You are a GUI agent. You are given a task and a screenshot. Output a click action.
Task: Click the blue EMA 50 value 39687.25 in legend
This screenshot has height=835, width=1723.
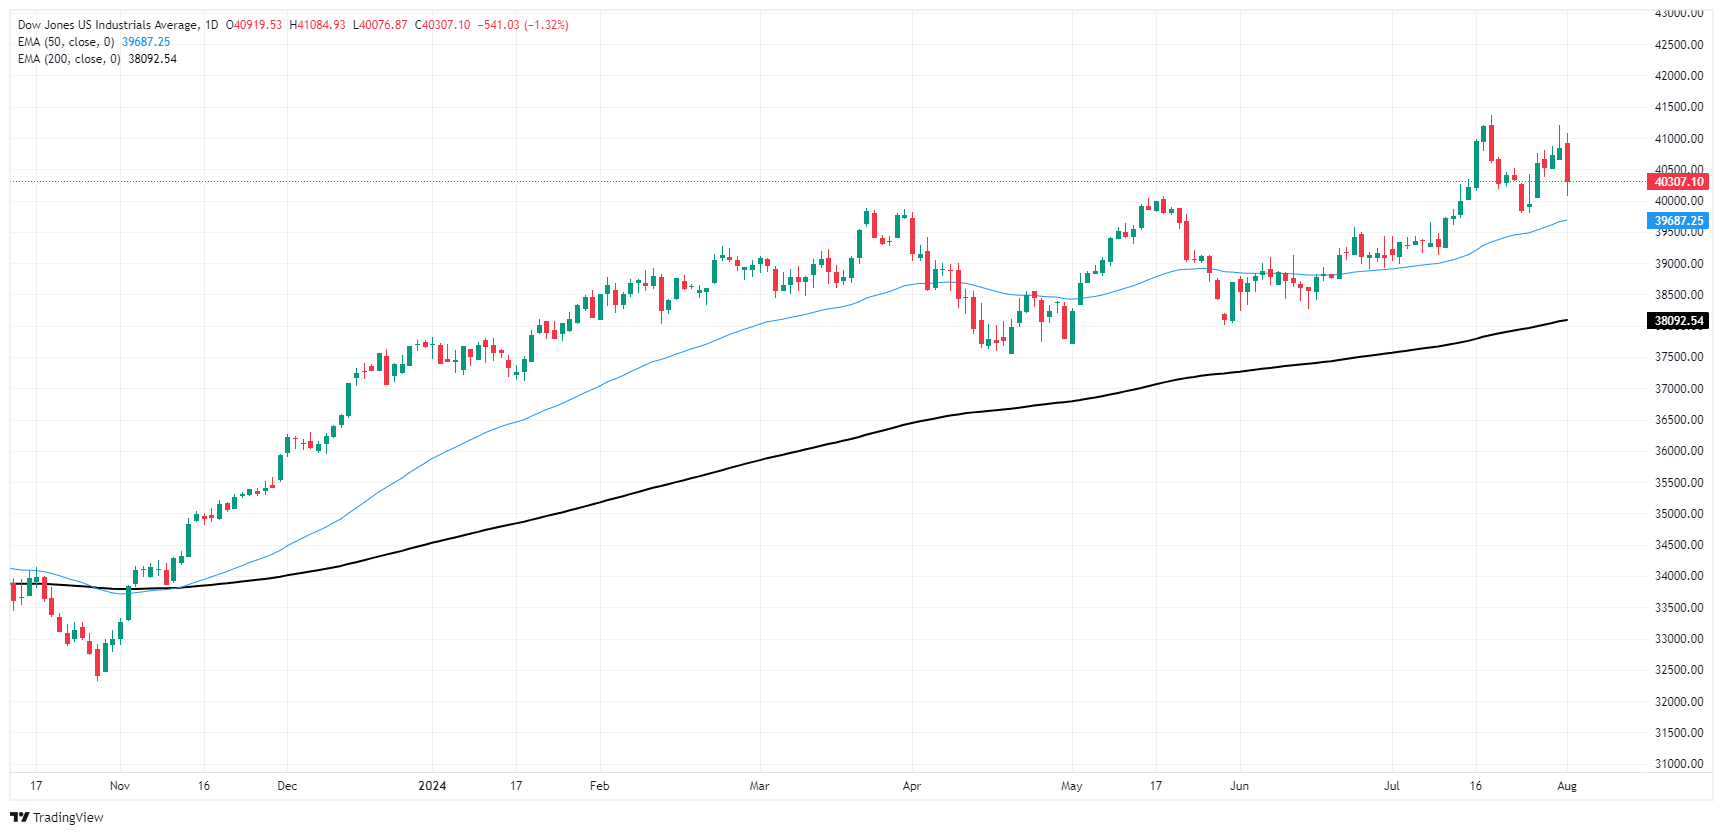146,42
